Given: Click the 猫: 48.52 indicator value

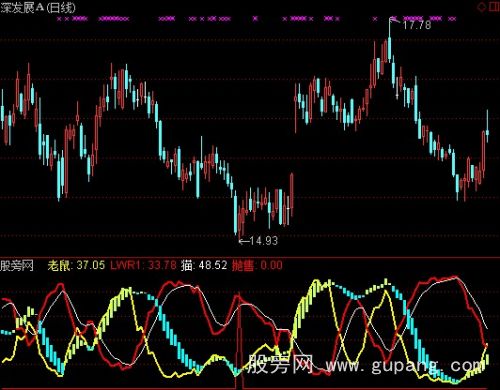Looking at the screenshot, I should click(x=204, y=265).
